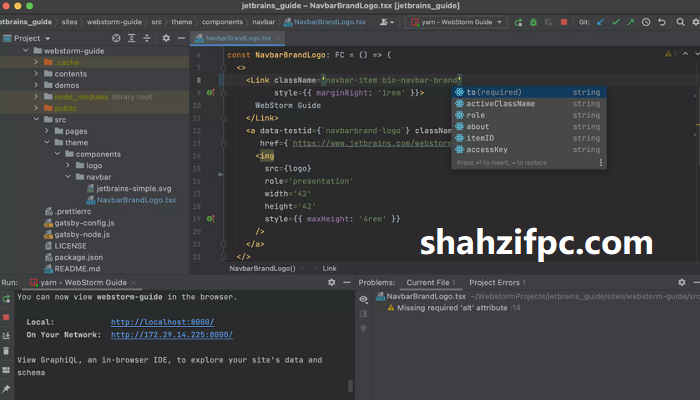Open Search Everywhere magnifier

click(680, 22)
